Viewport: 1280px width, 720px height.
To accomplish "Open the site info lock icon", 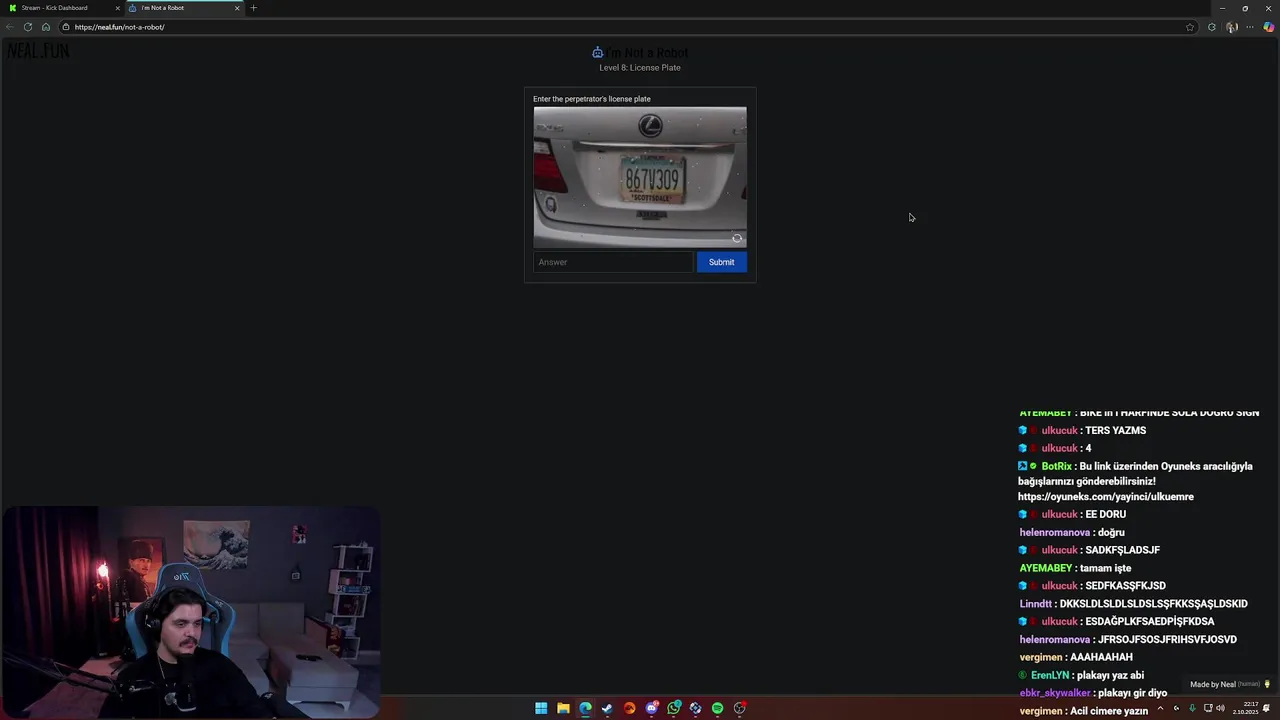I will pyautogui.click(x=66, y=27).
